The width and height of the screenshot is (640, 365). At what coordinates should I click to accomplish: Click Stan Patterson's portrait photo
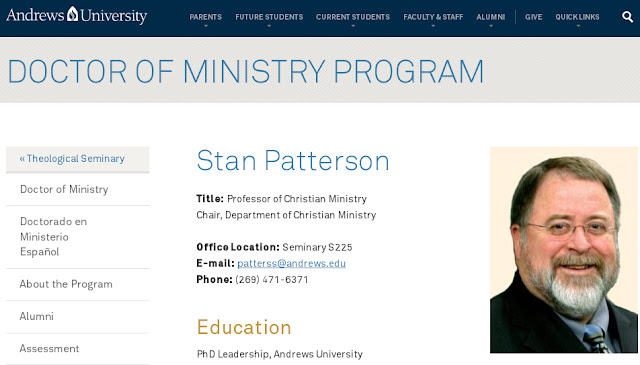coord(564,250)
